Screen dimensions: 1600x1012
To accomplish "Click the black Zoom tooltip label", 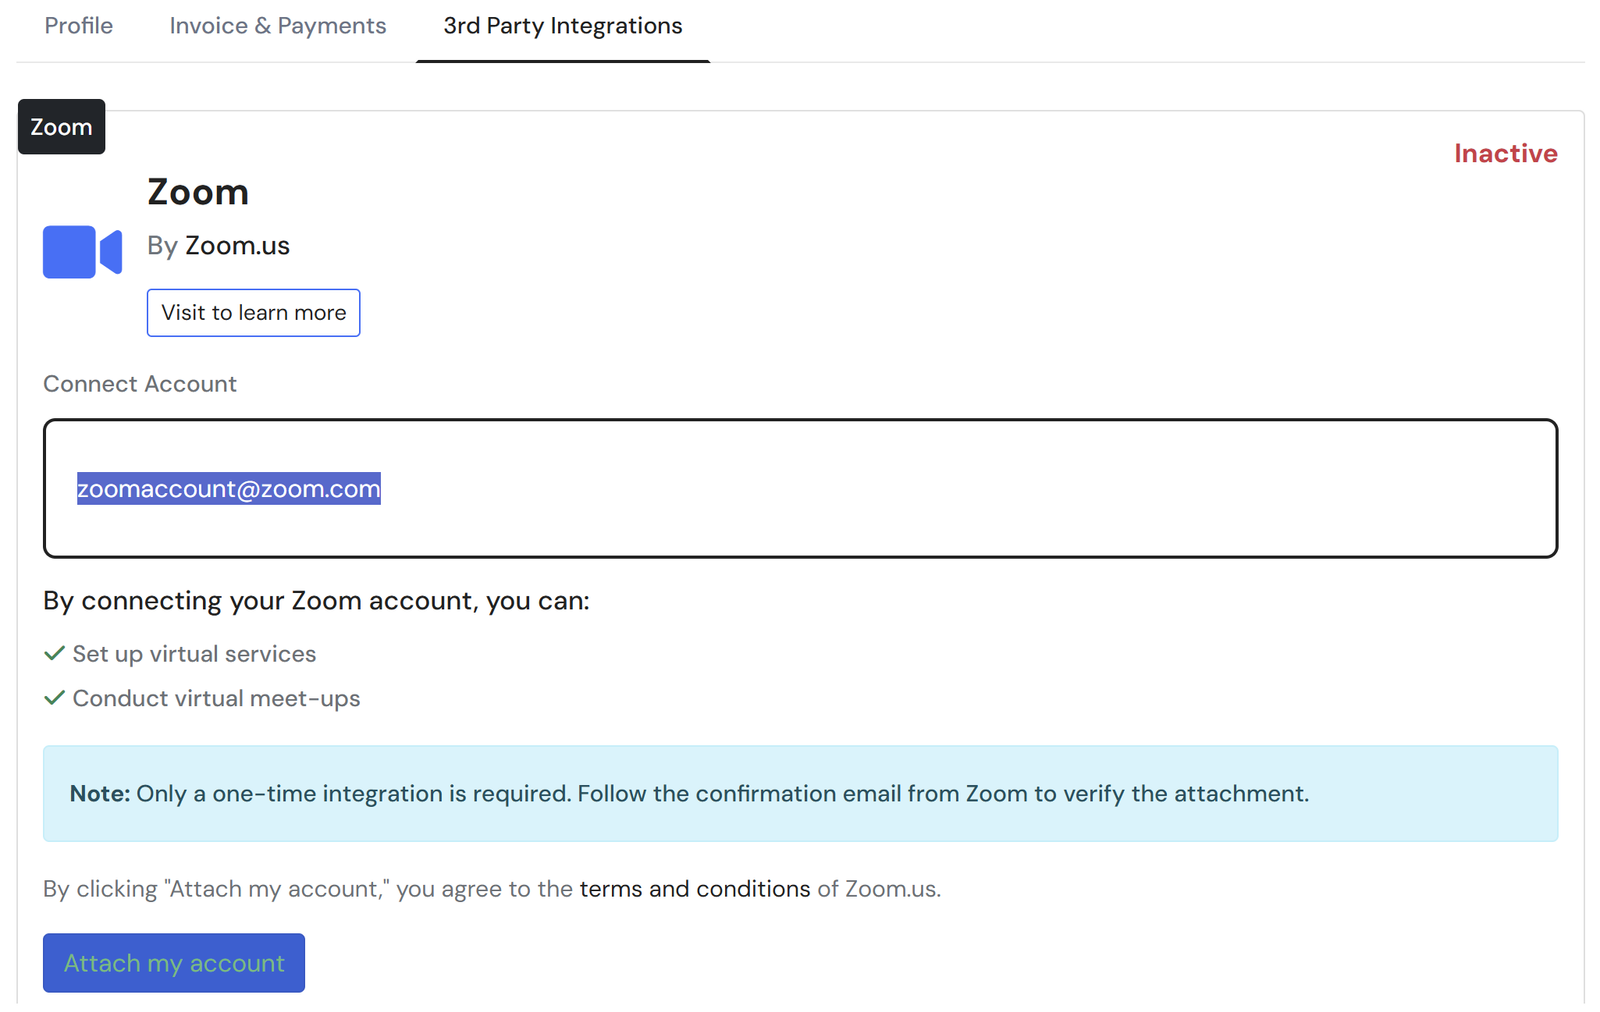I will (x=61, y=127).
